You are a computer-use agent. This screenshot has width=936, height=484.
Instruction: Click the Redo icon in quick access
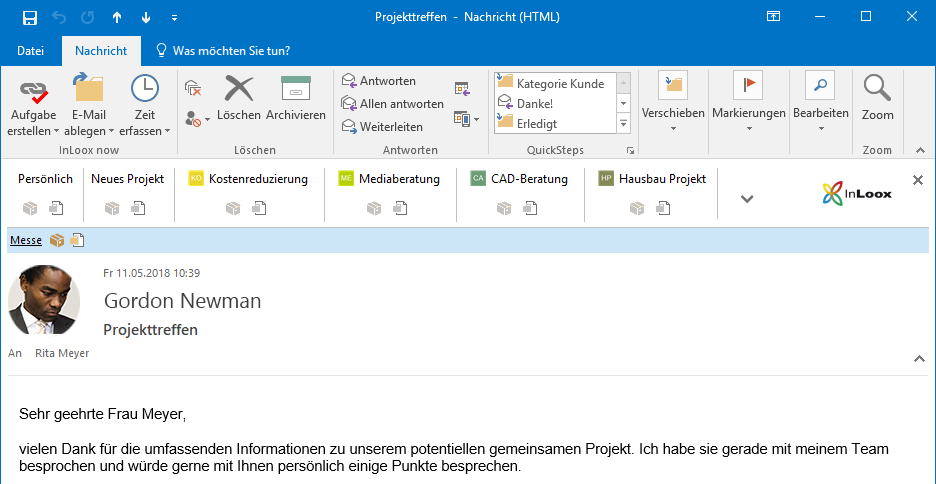pyautogui.click(x=88, y=17)
